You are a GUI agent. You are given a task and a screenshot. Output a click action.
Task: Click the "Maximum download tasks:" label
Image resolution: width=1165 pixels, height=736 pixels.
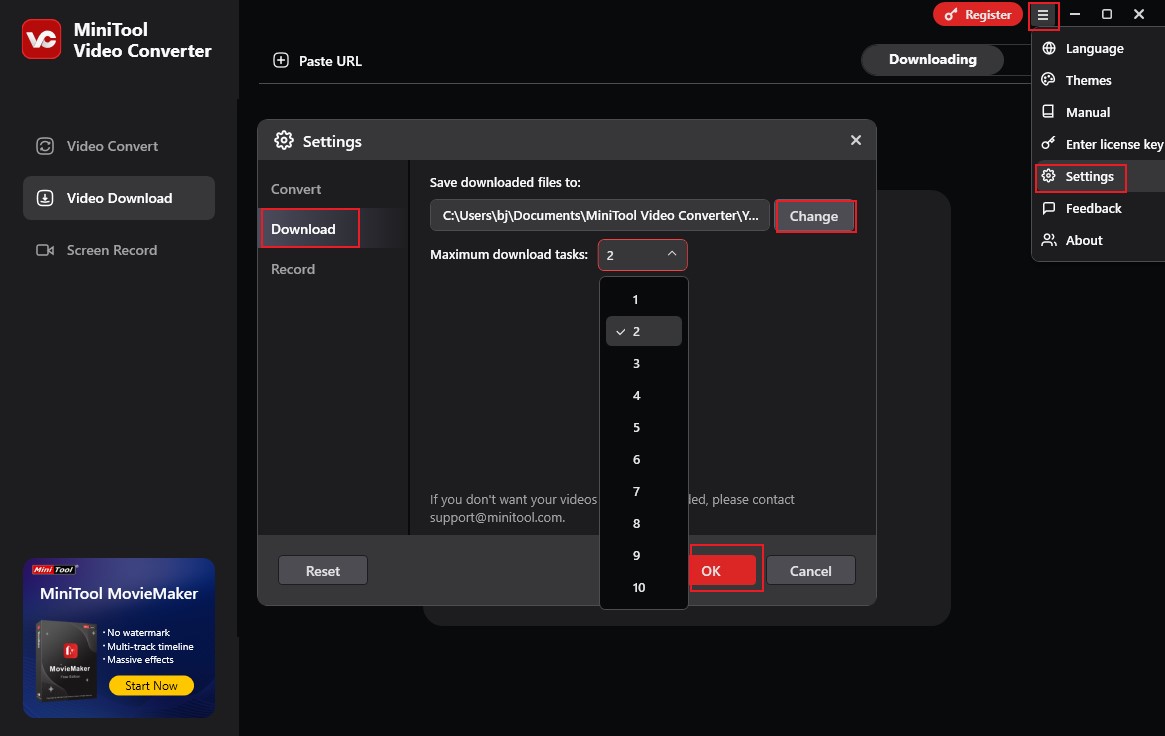pyautogui.click(x=509, y=254)
